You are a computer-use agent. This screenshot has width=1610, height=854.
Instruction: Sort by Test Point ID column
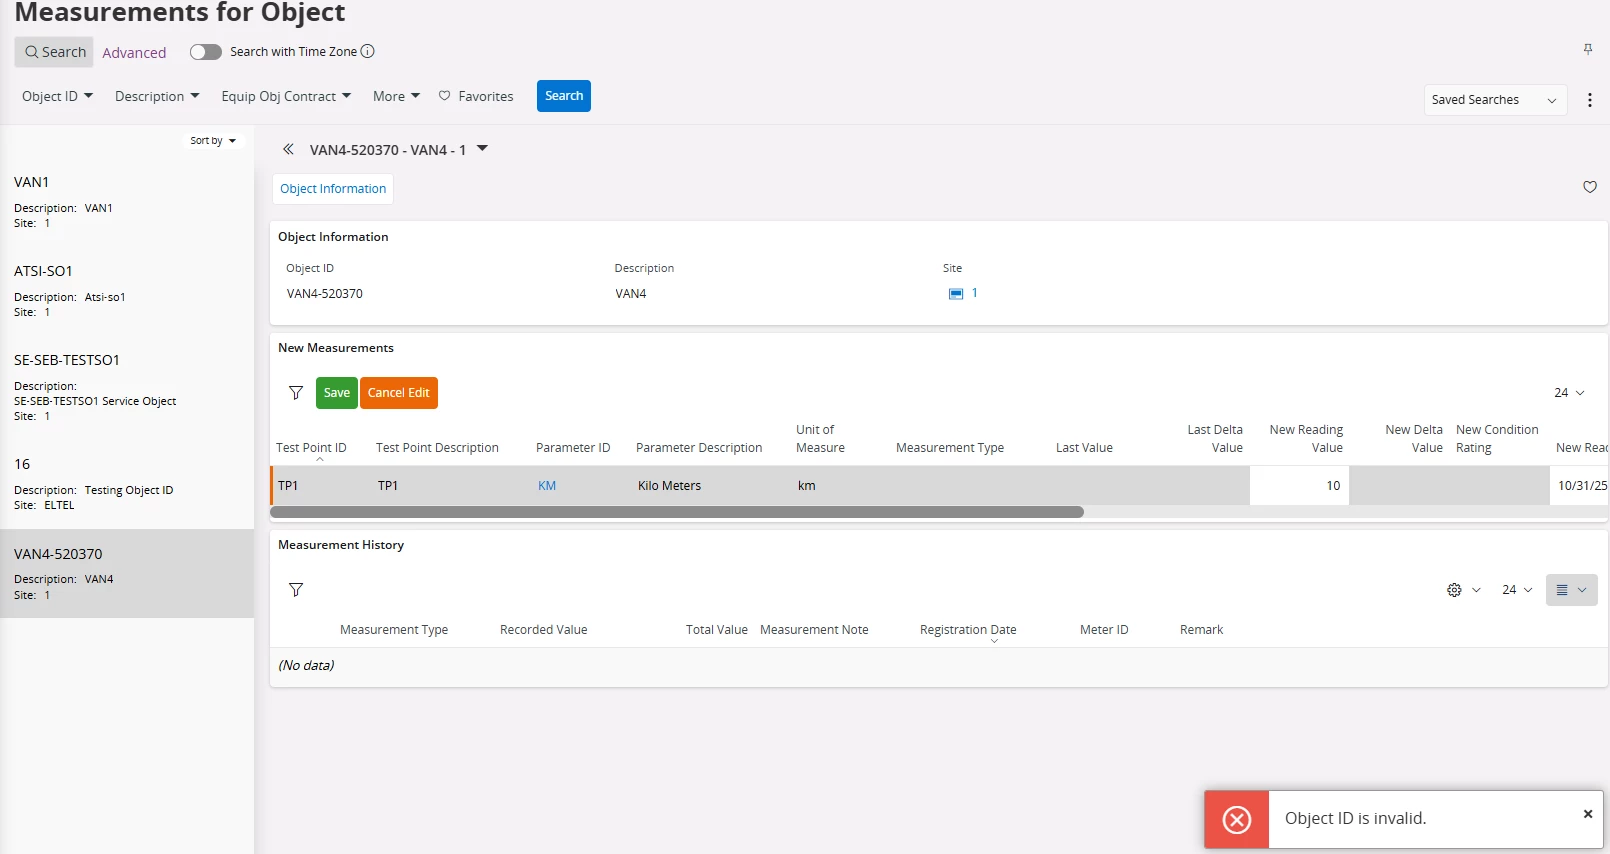[311, 448]
